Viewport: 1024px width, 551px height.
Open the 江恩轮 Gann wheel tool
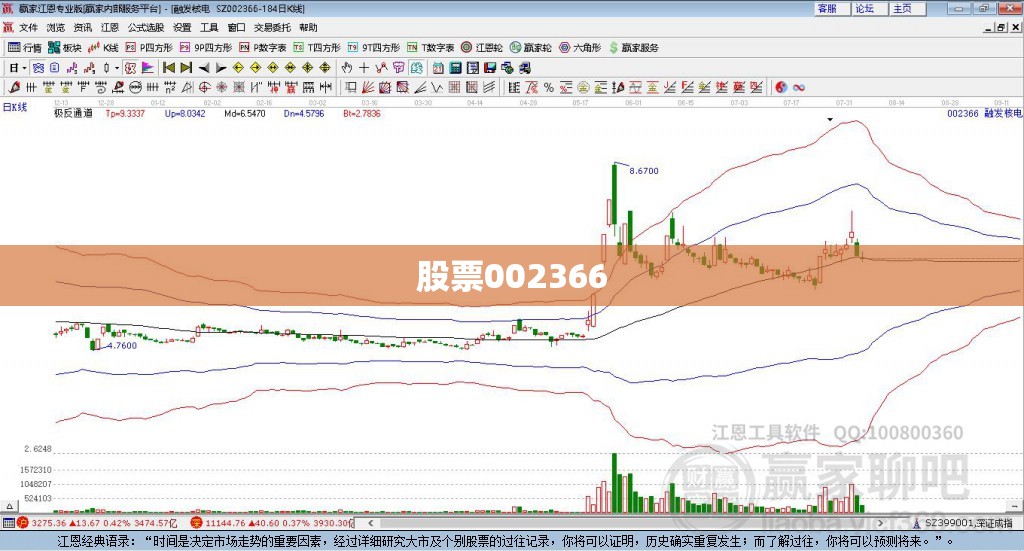(482, 48)
